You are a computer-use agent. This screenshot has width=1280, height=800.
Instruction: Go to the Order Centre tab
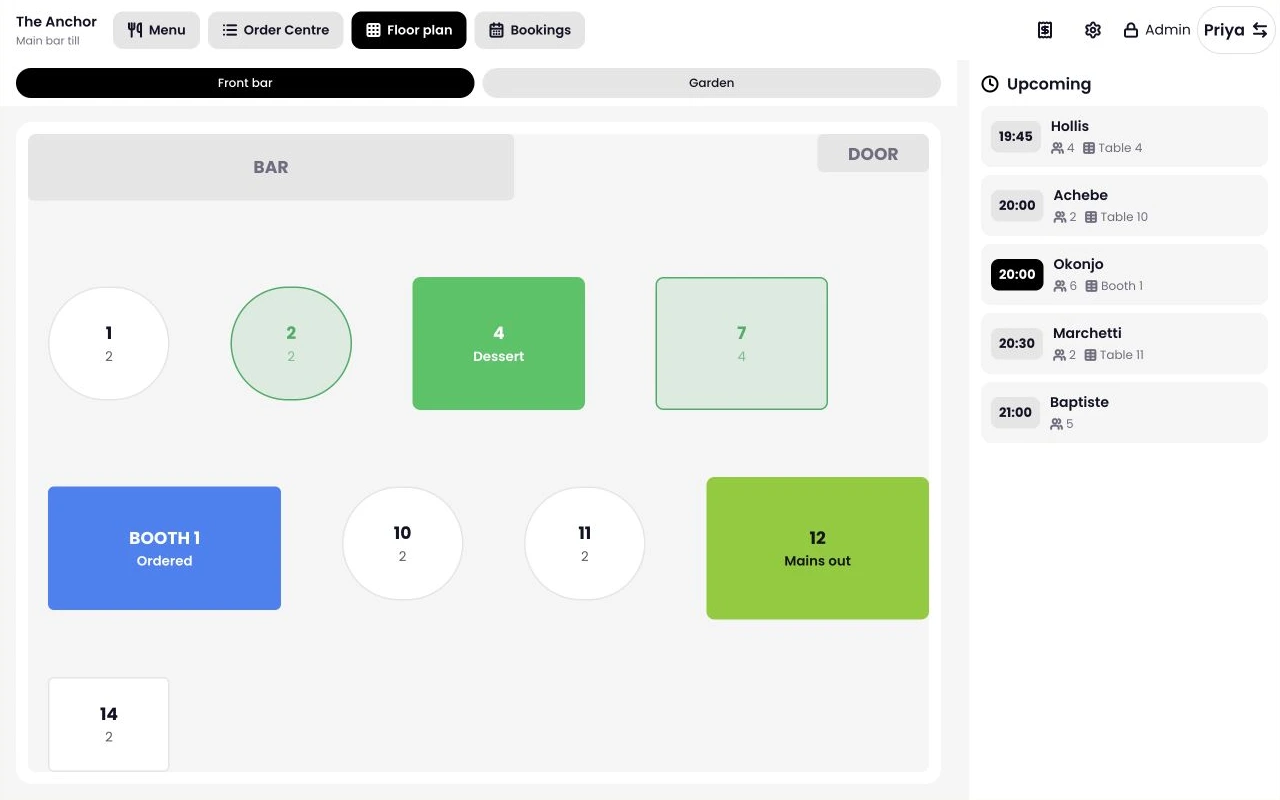pyautogui.click(x=275, y=30)
